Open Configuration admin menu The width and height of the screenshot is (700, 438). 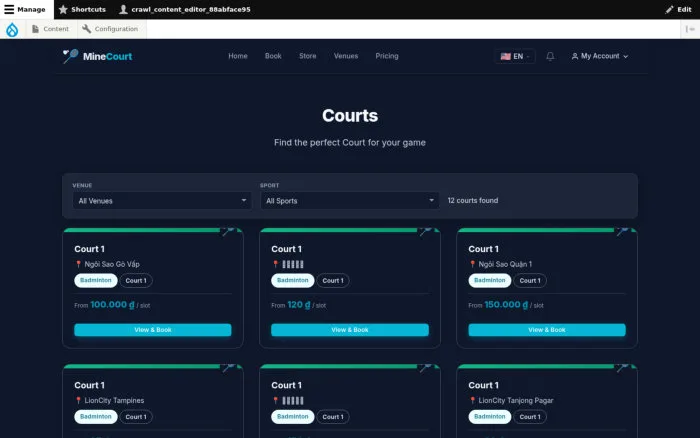(110, 29)
